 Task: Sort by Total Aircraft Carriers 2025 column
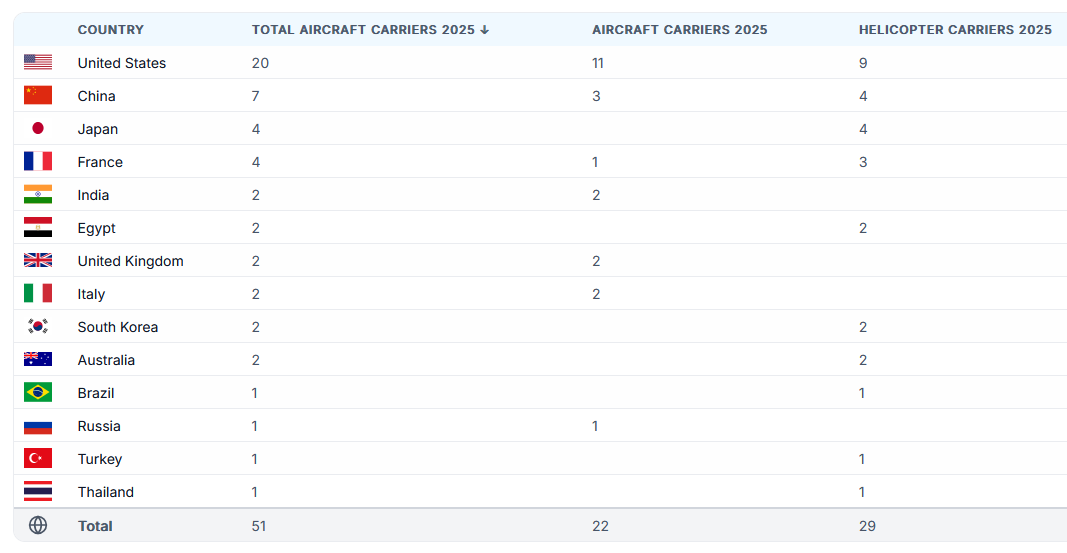pos(363,30)
